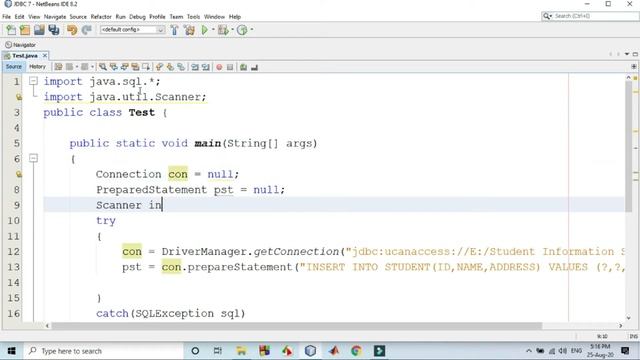Image resolution: width=640 pixels, height=360 pixels.
Task: Click the New File toolbar icon
Action: pos(11,30)
